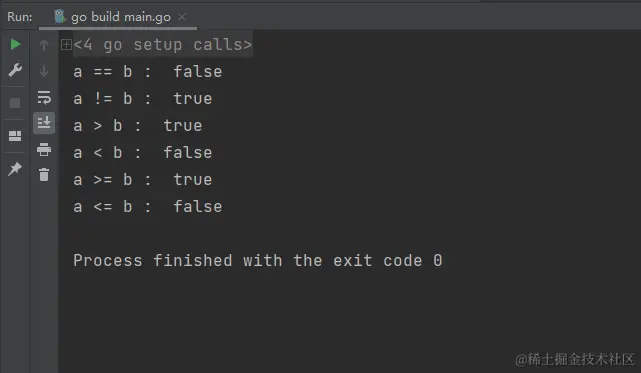Click the '<4 go setup calls>' folded text
The image size is (641, 373).
163,45
